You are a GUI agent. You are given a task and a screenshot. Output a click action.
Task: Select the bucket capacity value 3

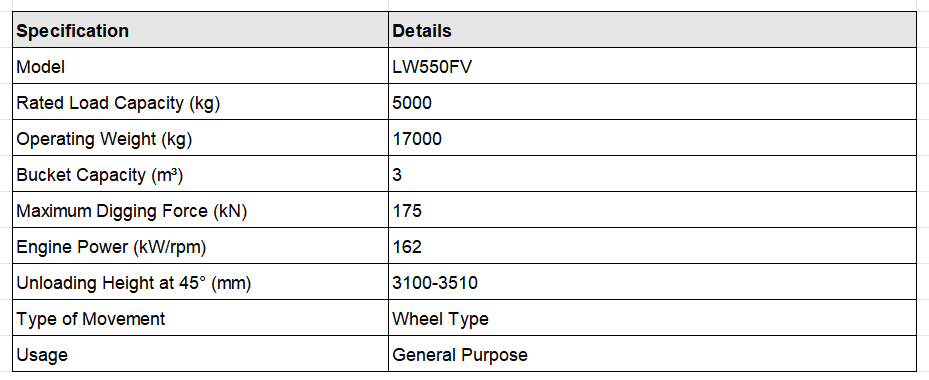coord(652,174)
